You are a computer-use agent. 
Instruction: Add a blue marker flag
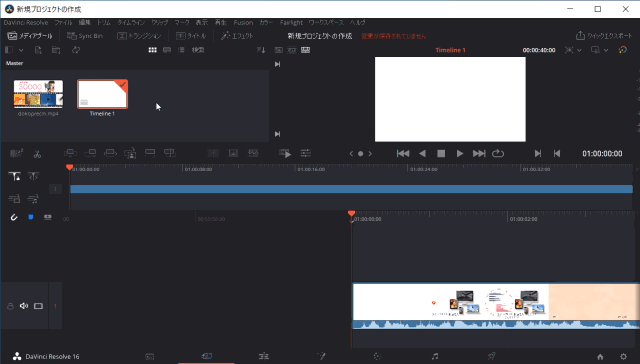[31, 217]
